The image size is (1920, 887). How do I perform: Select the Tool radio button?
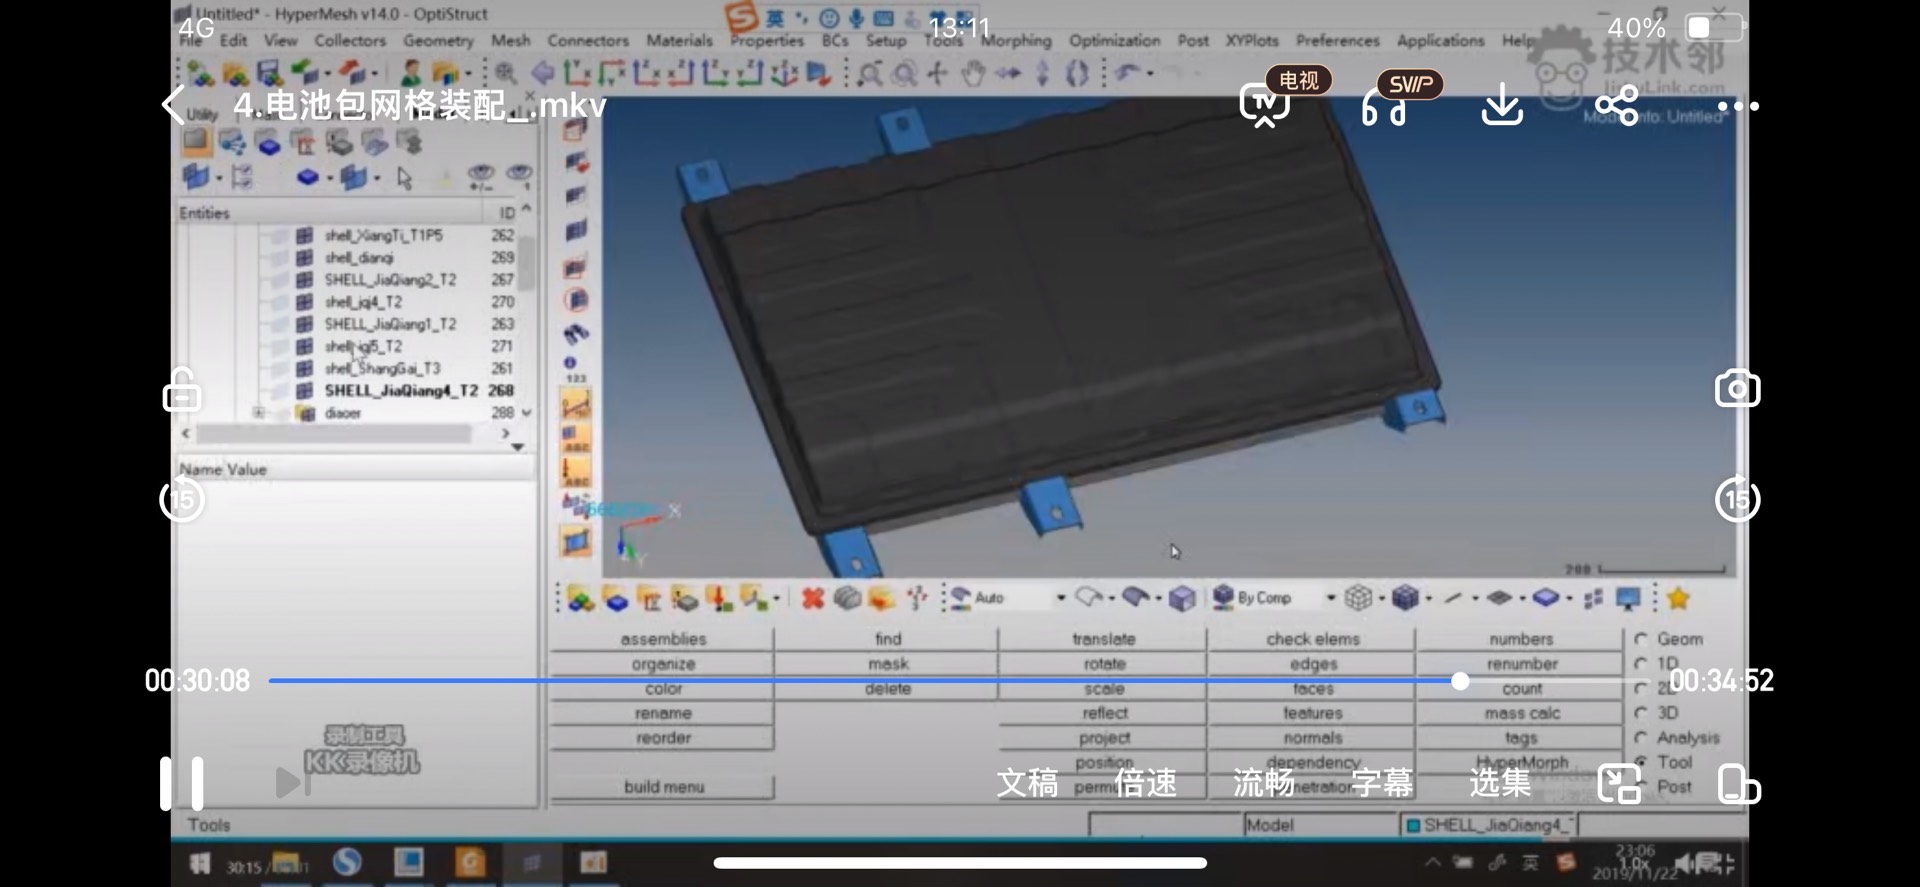tap(1641, 762)
